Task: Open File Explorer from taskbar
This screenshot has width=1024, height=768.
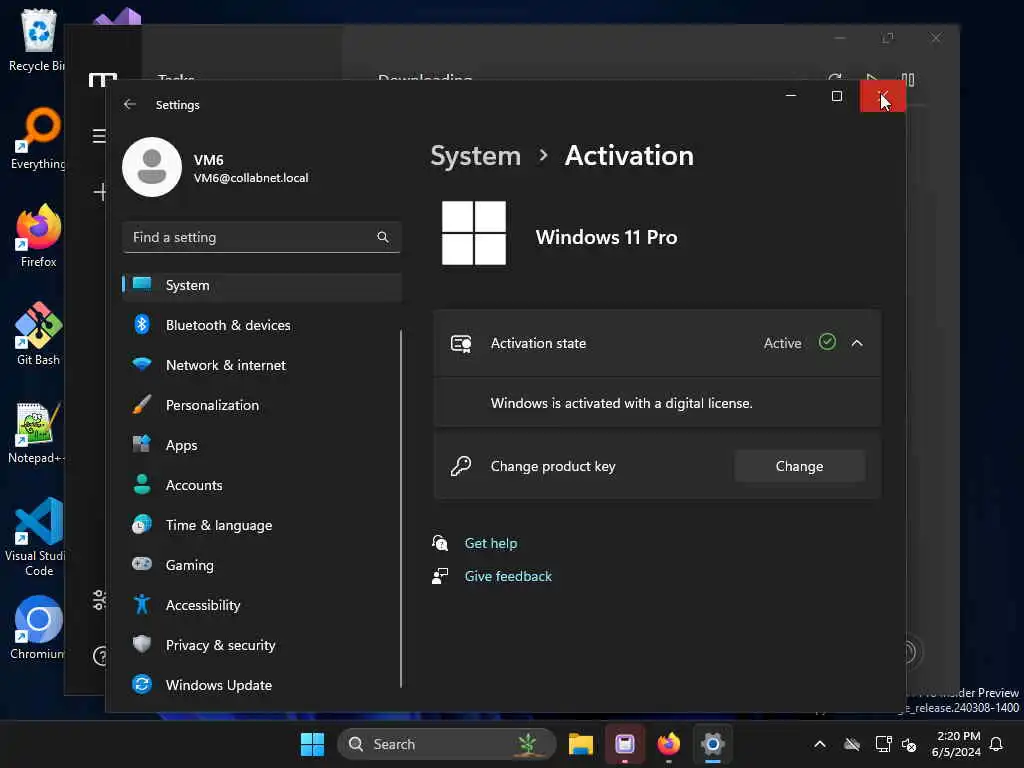Action: coord(581,744)
